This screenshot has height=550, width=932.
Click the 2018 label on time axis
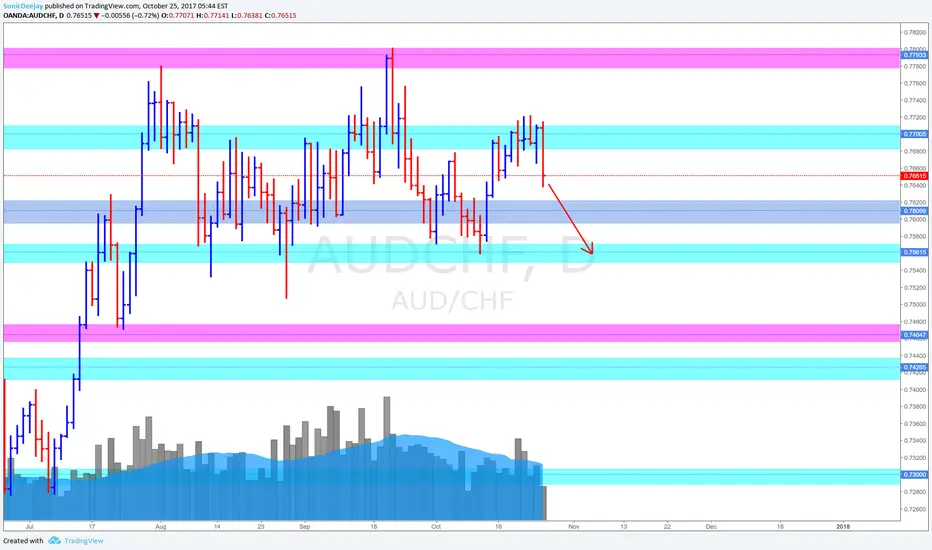(x=843, y=527)
